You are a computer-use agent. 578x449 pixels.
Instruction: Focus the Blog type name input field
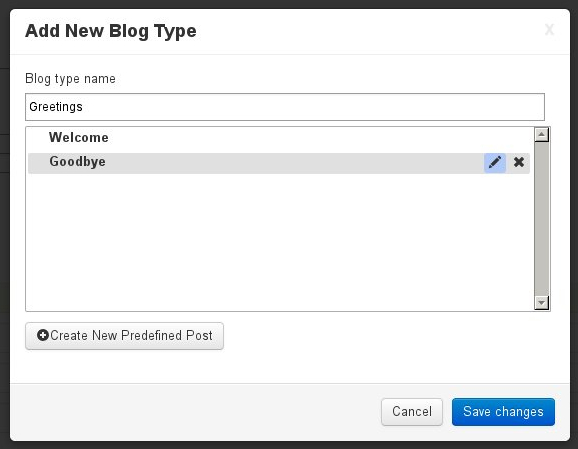tap(285, 107)
